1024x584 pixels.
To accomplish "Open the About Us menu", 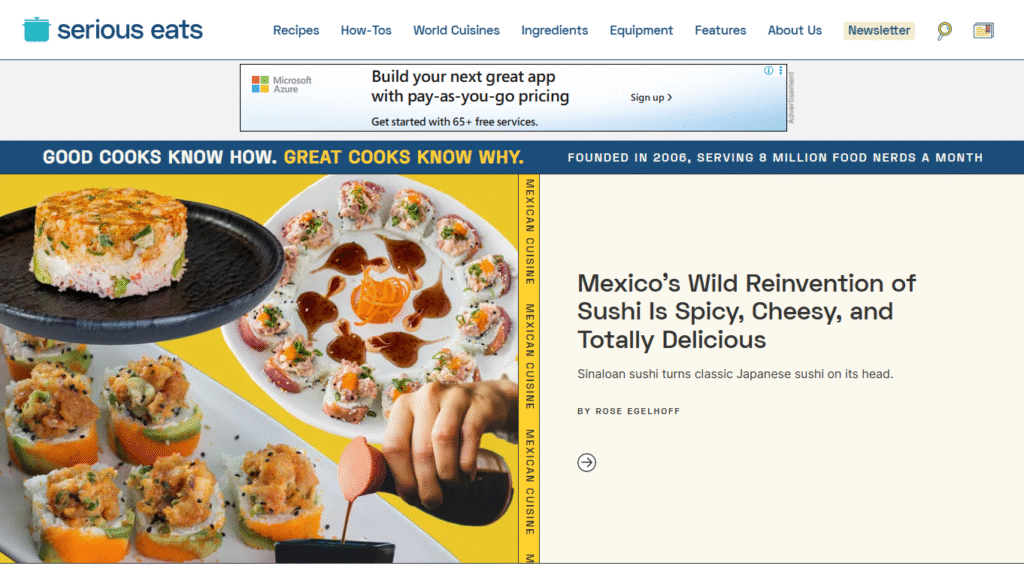I will click(794, 30).
